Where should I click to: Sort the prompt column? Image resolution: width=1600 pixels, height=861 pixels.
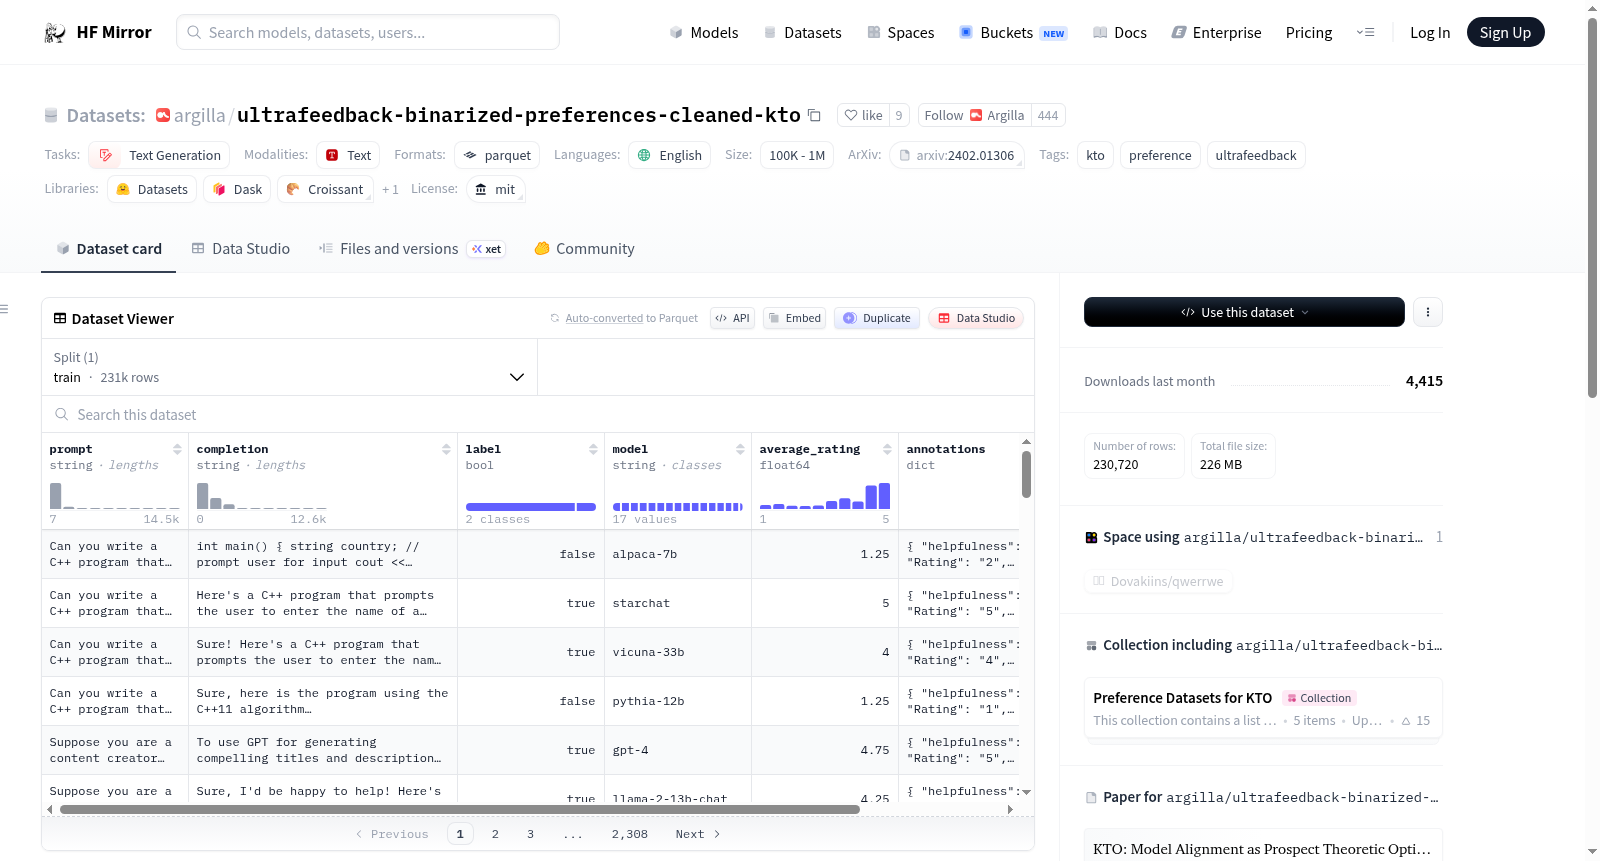(177, 449)
